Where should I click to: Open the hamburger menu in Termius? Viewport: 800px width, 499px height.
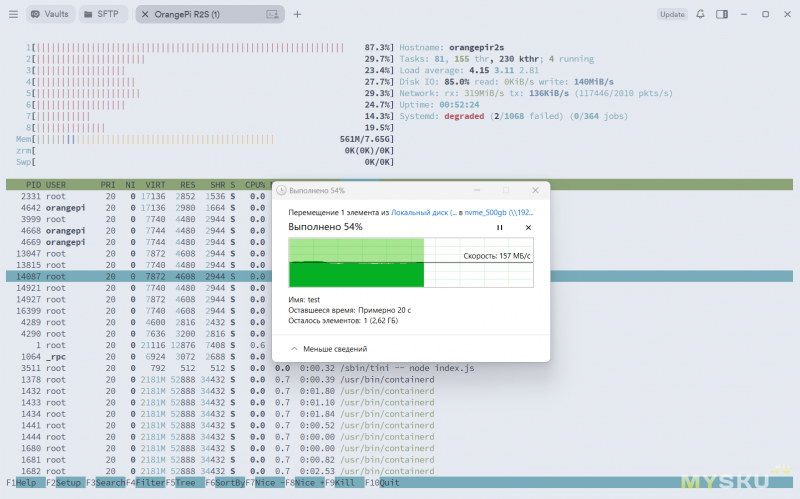tap(13, 14)
